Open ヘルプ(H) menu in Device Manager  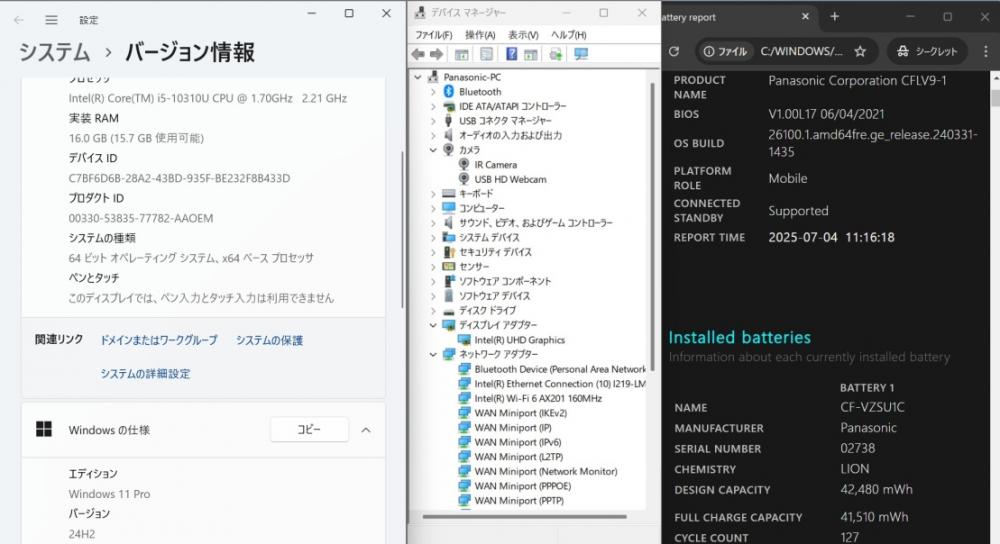pyautogui.click(x=568, y=35)
